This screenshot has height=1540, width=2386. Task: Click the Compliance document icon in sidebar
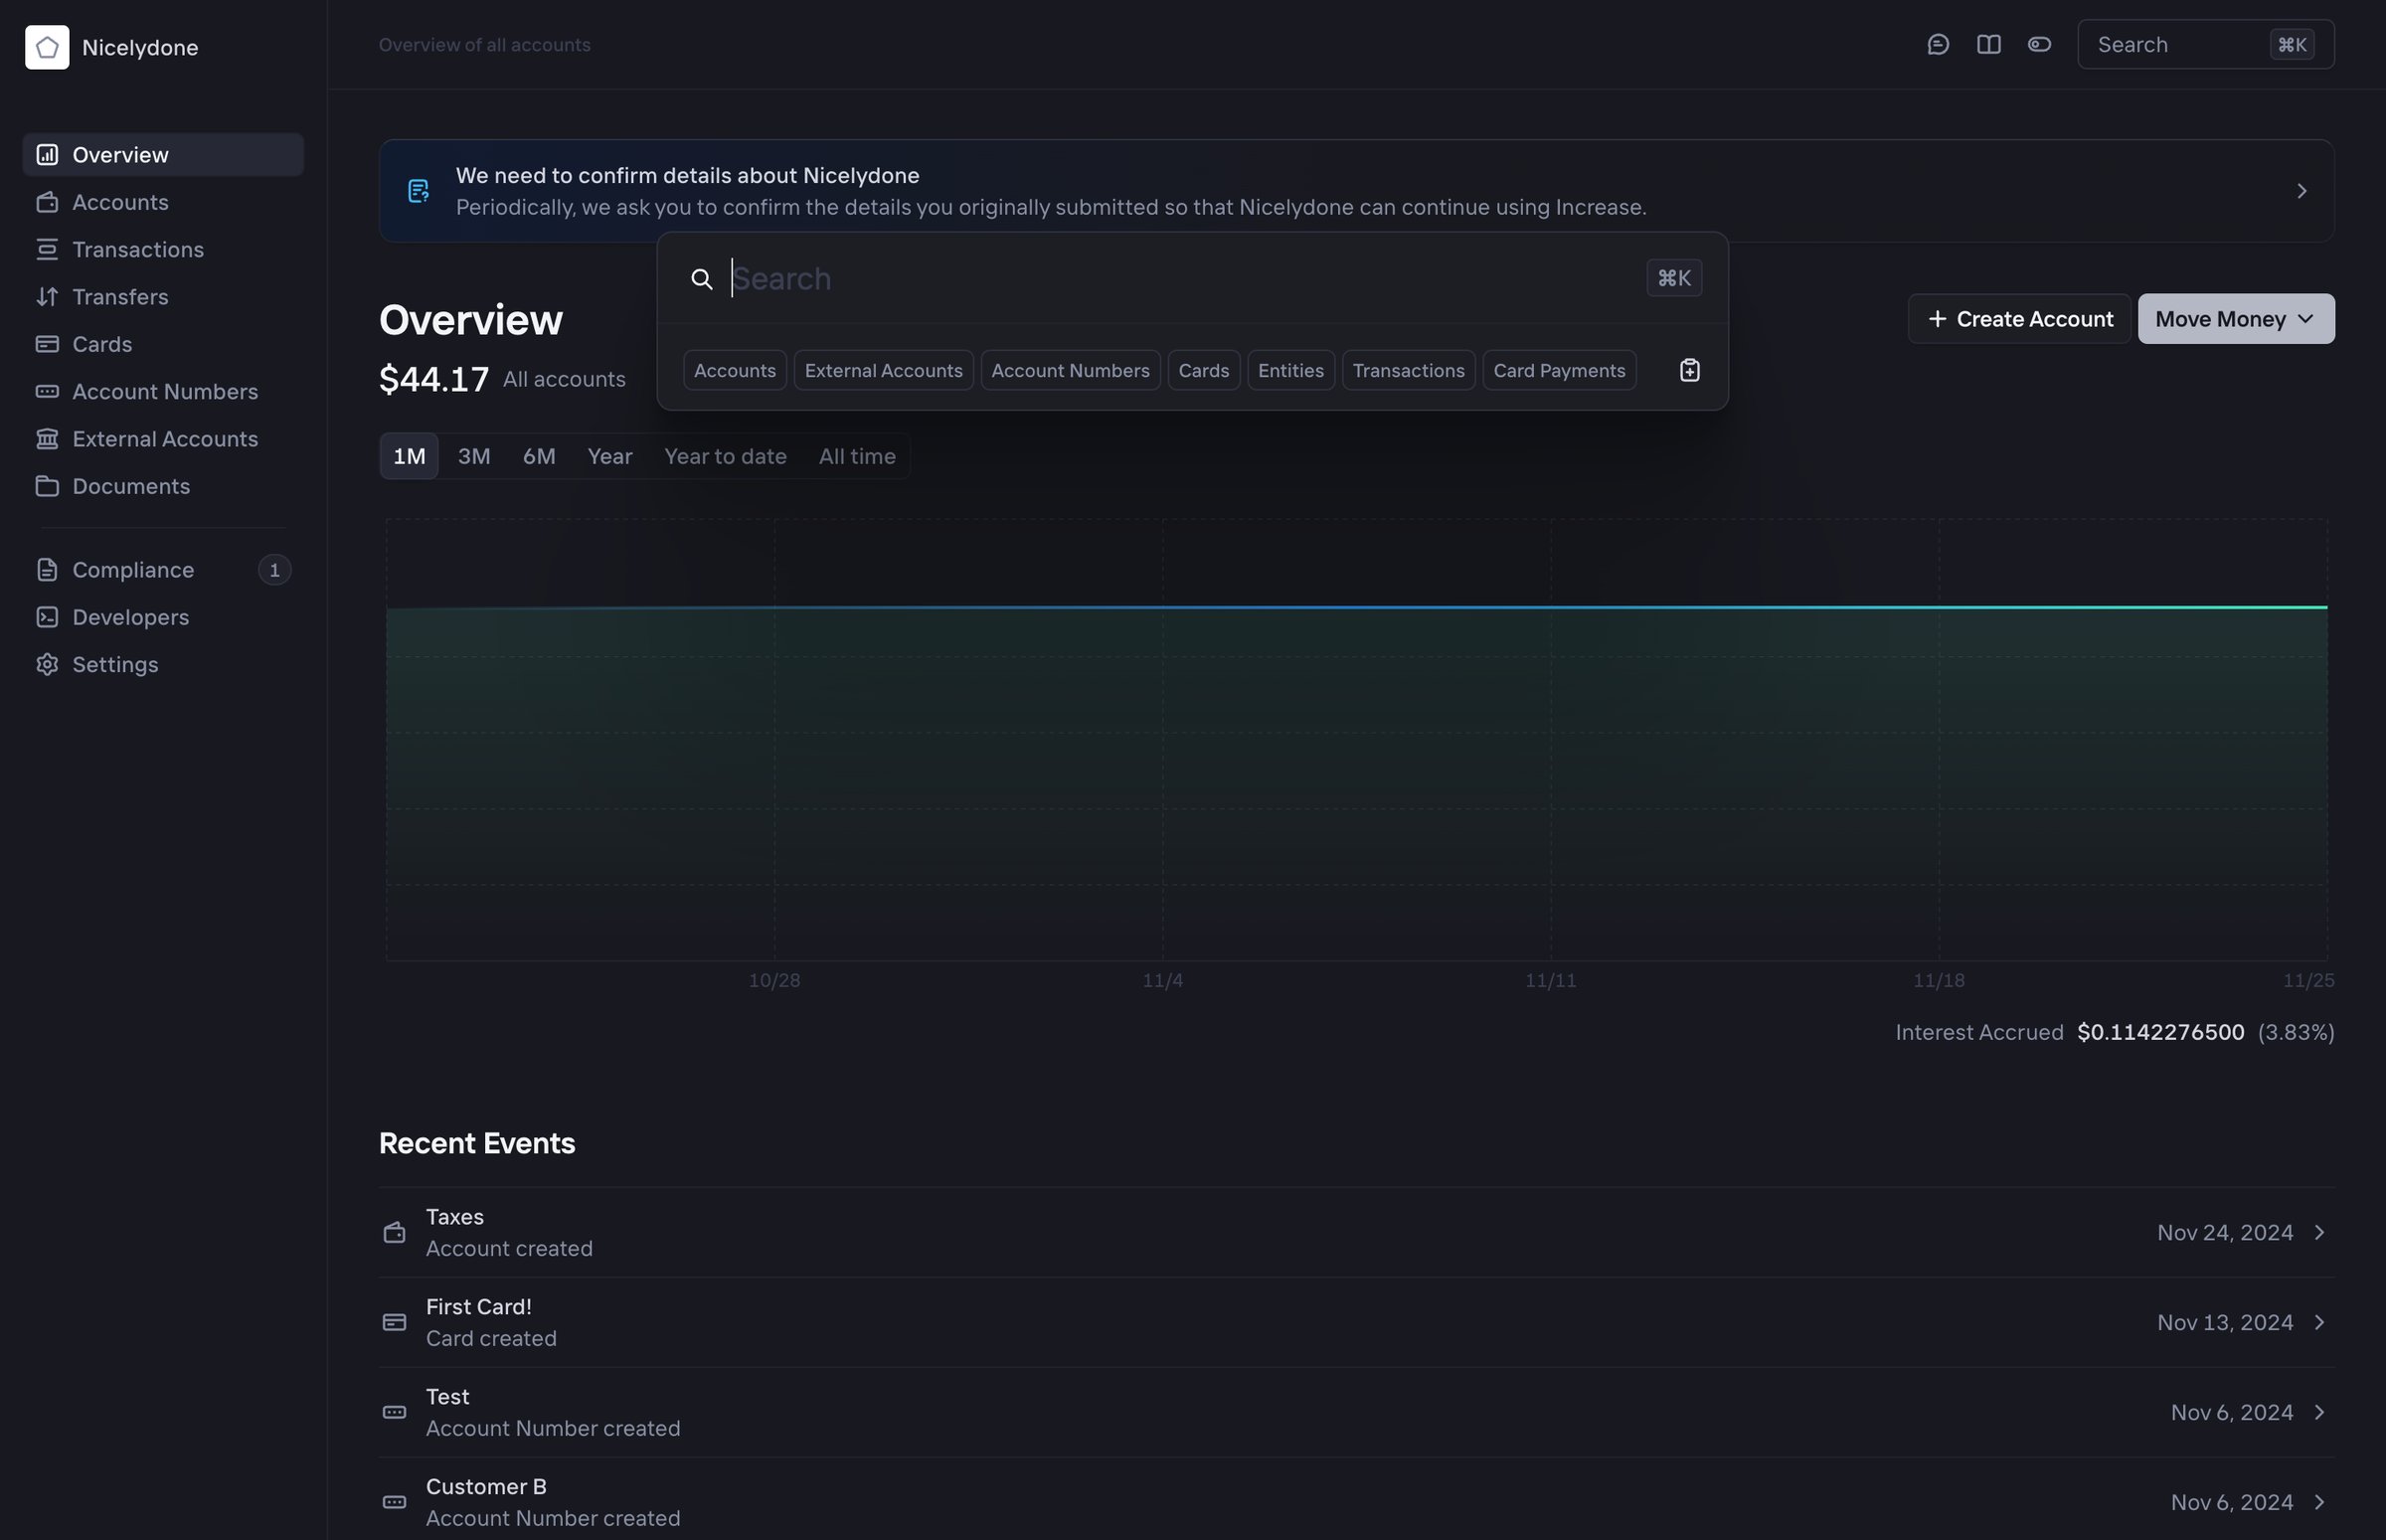pos(47,570)
